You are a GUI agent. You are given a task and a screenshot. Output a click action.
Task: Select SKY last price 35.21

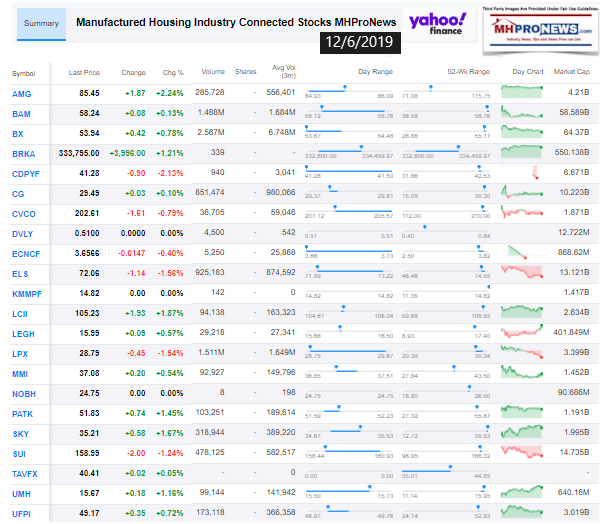89,433
